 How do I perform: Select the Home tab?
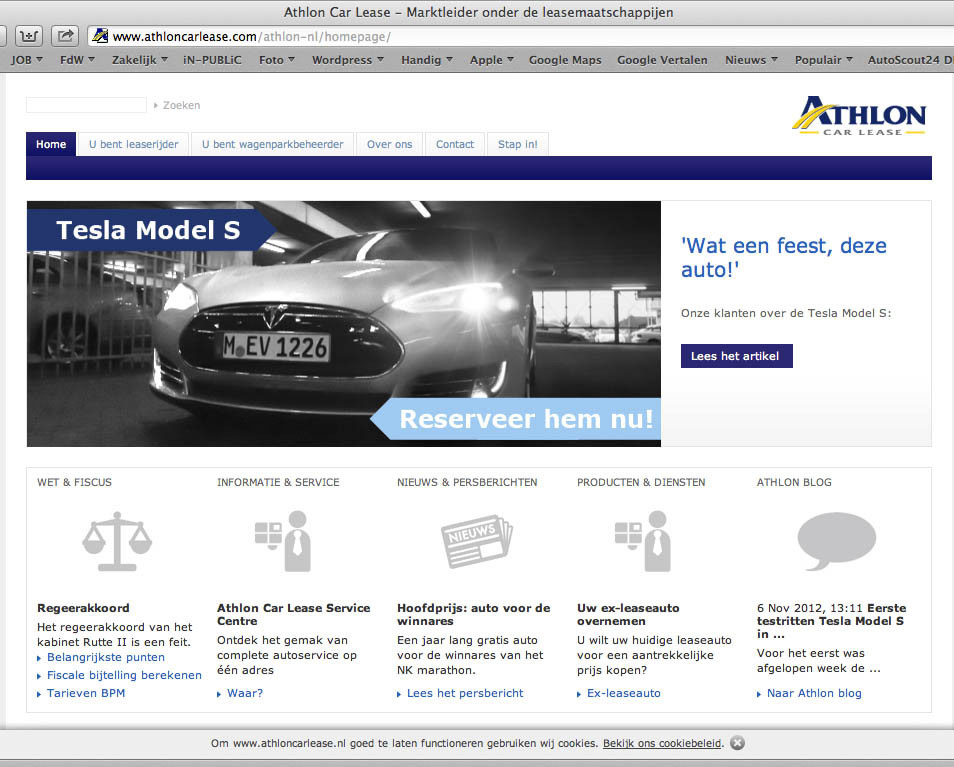pyautogui.click(x=51, y=144)
